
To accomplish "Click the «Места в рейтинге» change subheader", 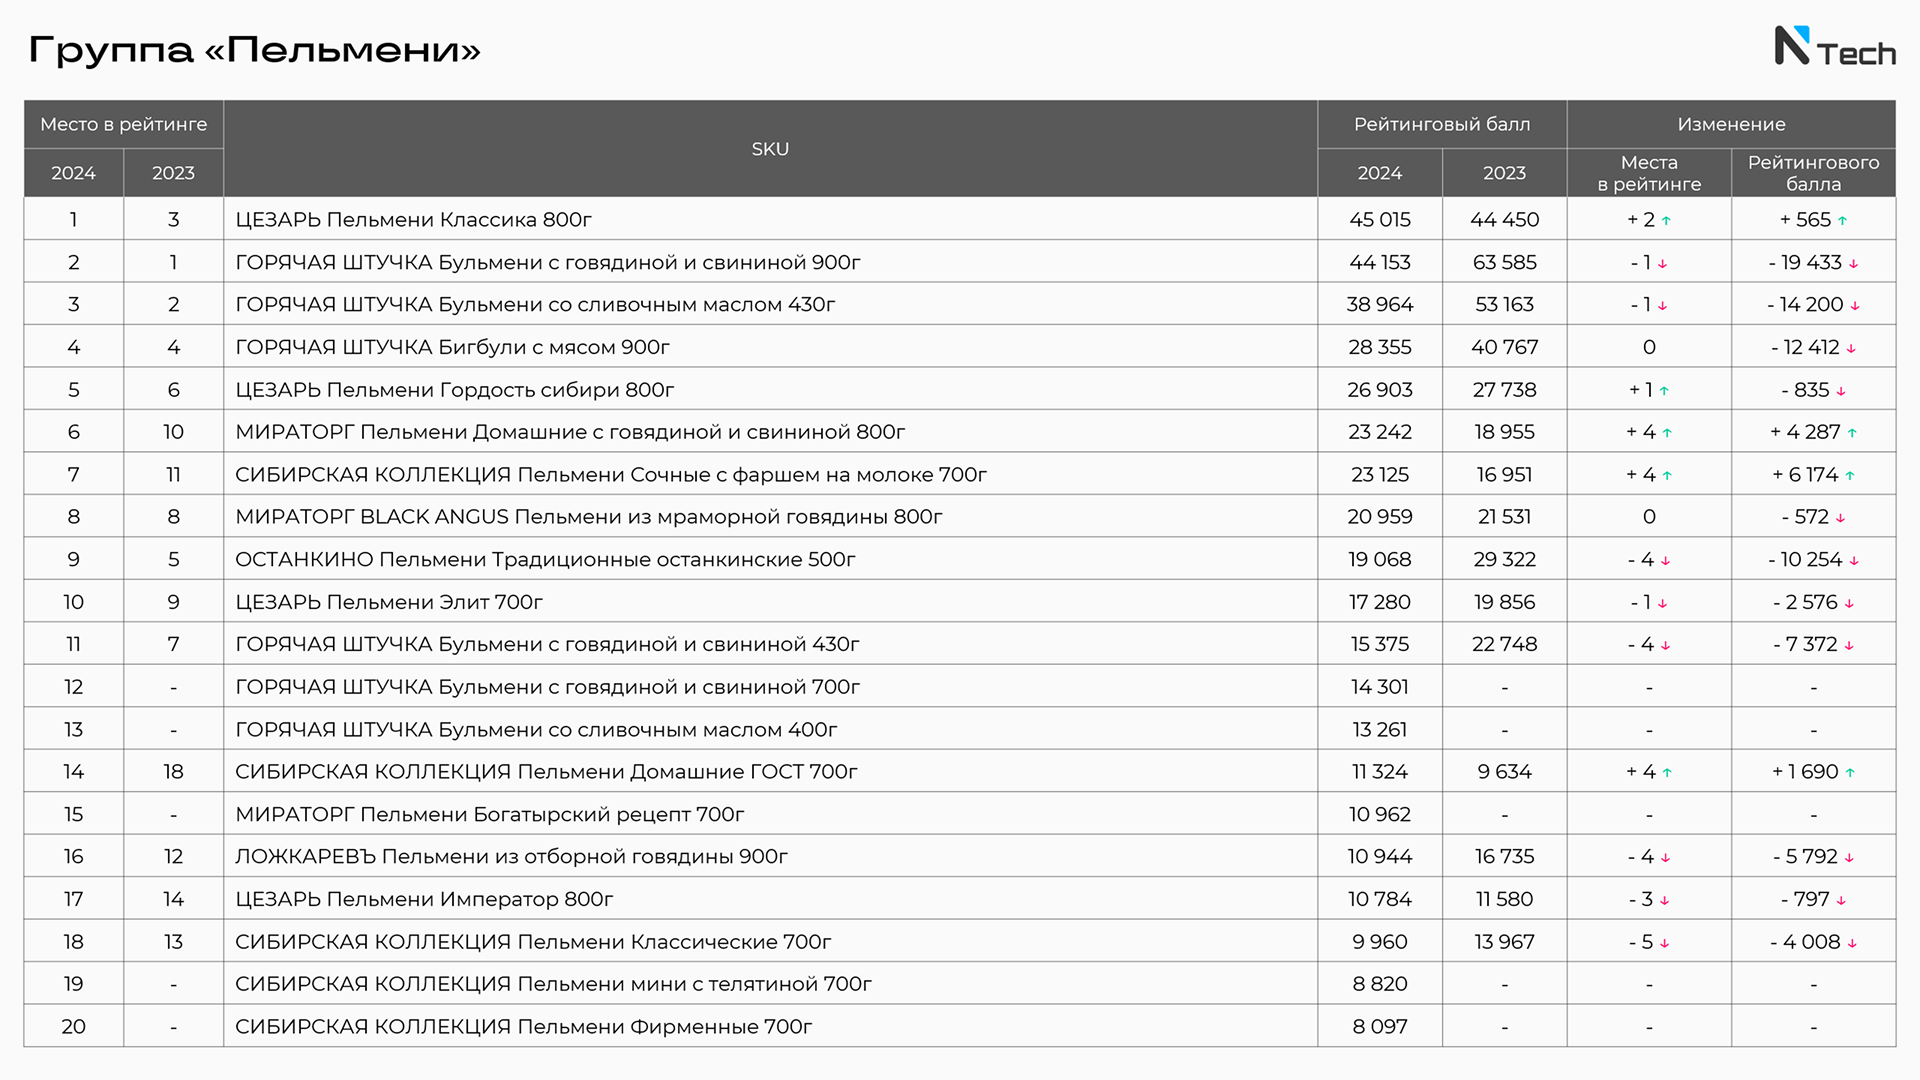I will click(x=1649, y=173).
